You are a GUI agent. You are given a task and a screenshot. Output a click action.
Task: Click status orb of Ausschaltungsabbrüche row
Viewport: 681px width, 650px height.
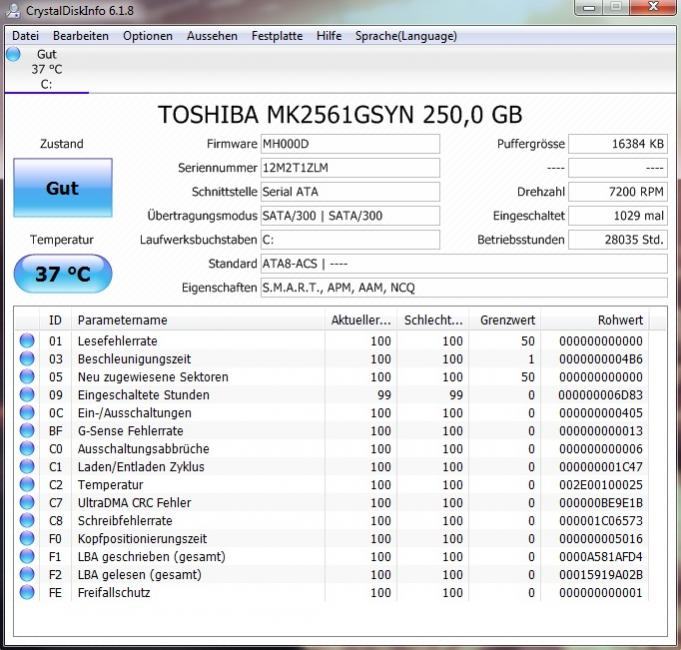coord(27,449)
